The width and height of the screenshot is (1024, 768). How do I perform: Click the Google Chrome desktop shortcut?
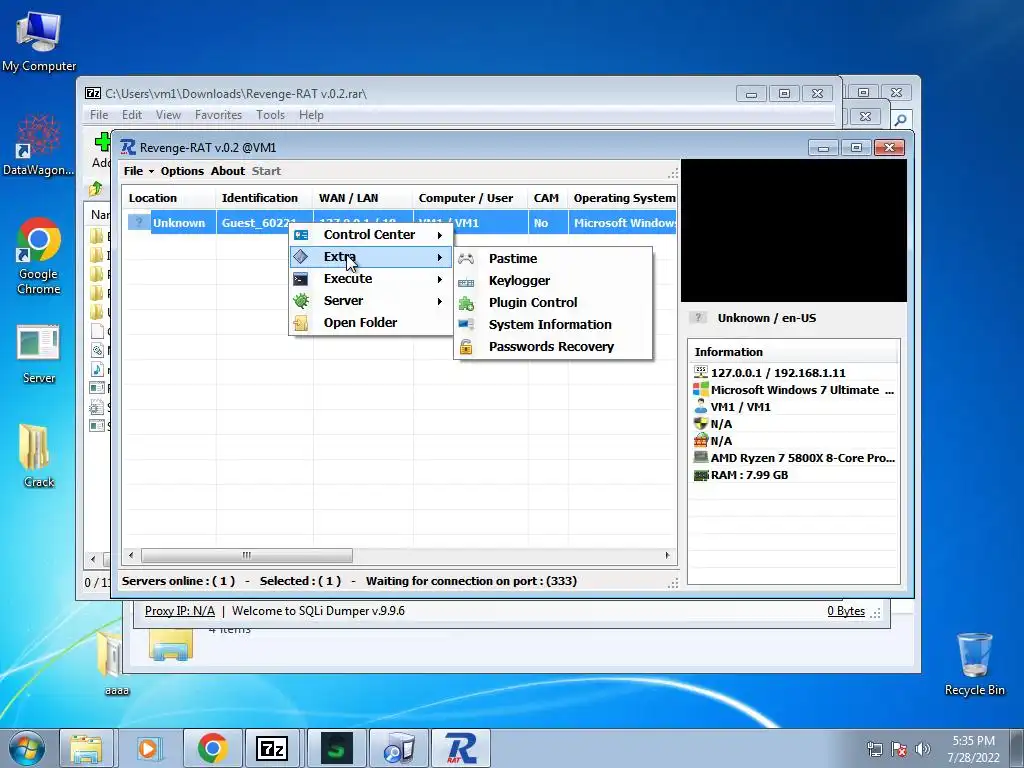point(39,256)
